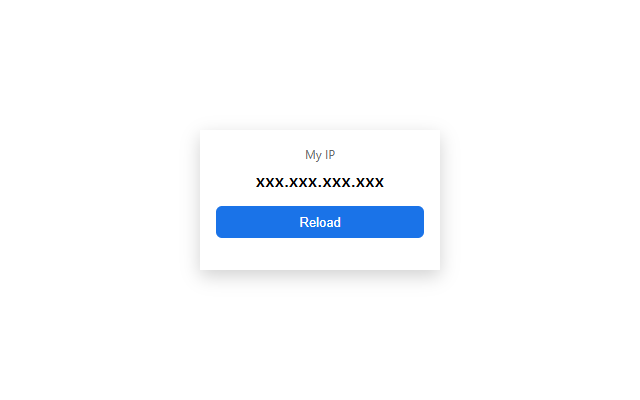The image size is (640, 400).
Task: Refresh the IP using Reload
Action: point(320,222)
